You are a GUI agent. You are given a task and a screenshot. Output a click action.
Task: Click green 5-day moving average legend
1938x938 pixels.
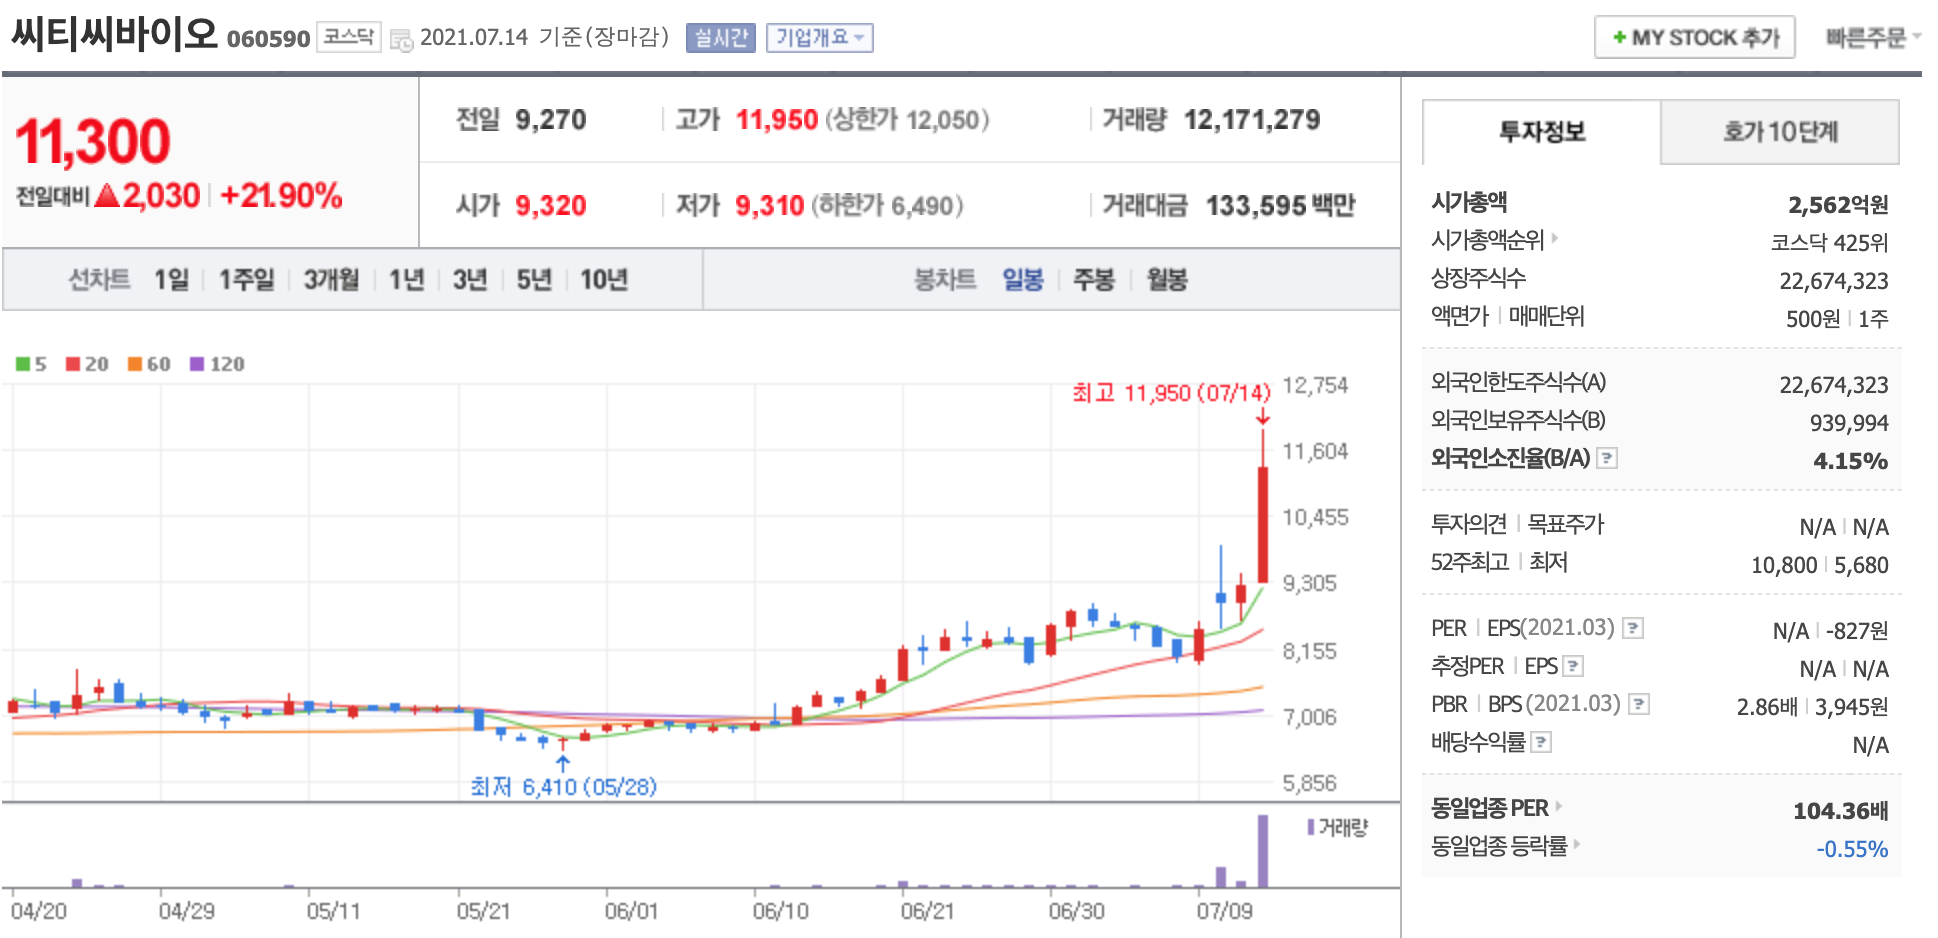pyautogui.click(x=31, y=364)
